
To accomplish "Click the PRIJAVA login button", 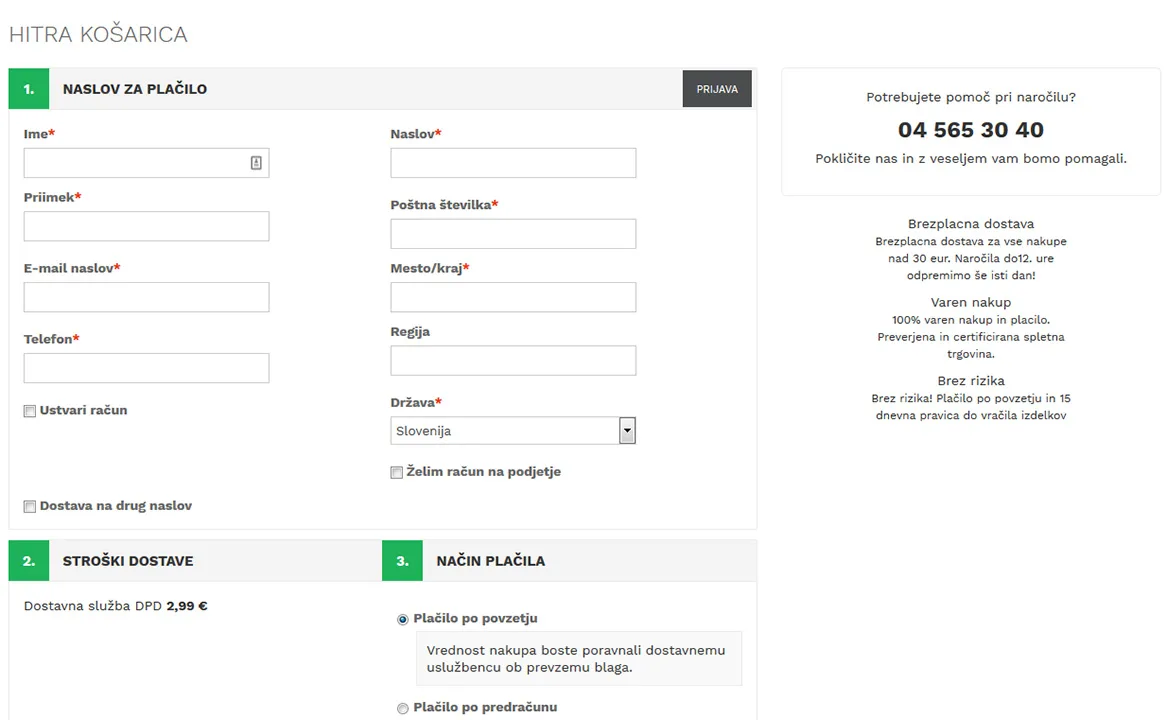I will pyautogui.click(x=717, y=89).
